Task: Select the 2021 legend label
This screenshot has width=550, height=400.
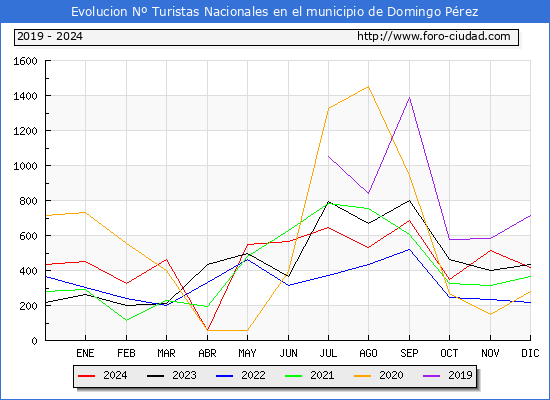Action: (x=322, y=375)
